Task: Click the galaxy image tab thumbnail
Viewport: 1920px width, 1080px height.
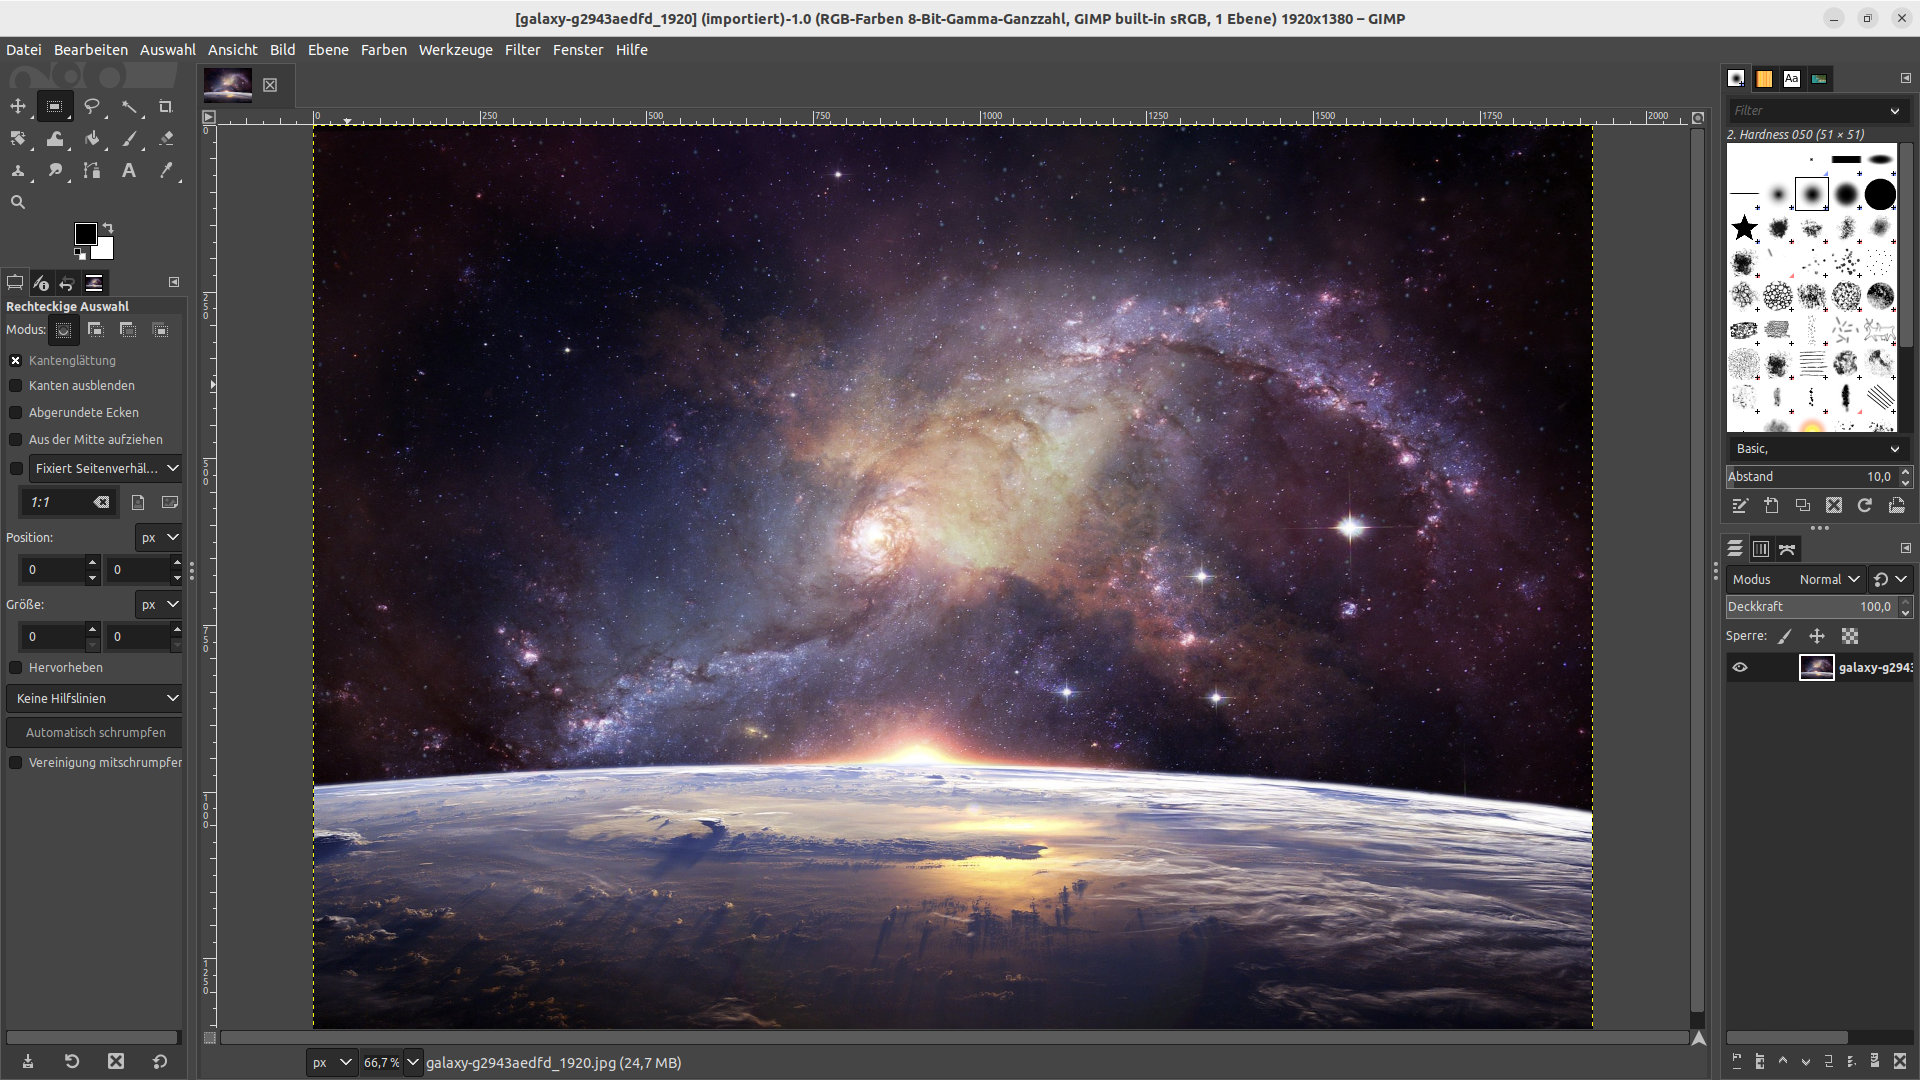Action: (x=228, y=85)
